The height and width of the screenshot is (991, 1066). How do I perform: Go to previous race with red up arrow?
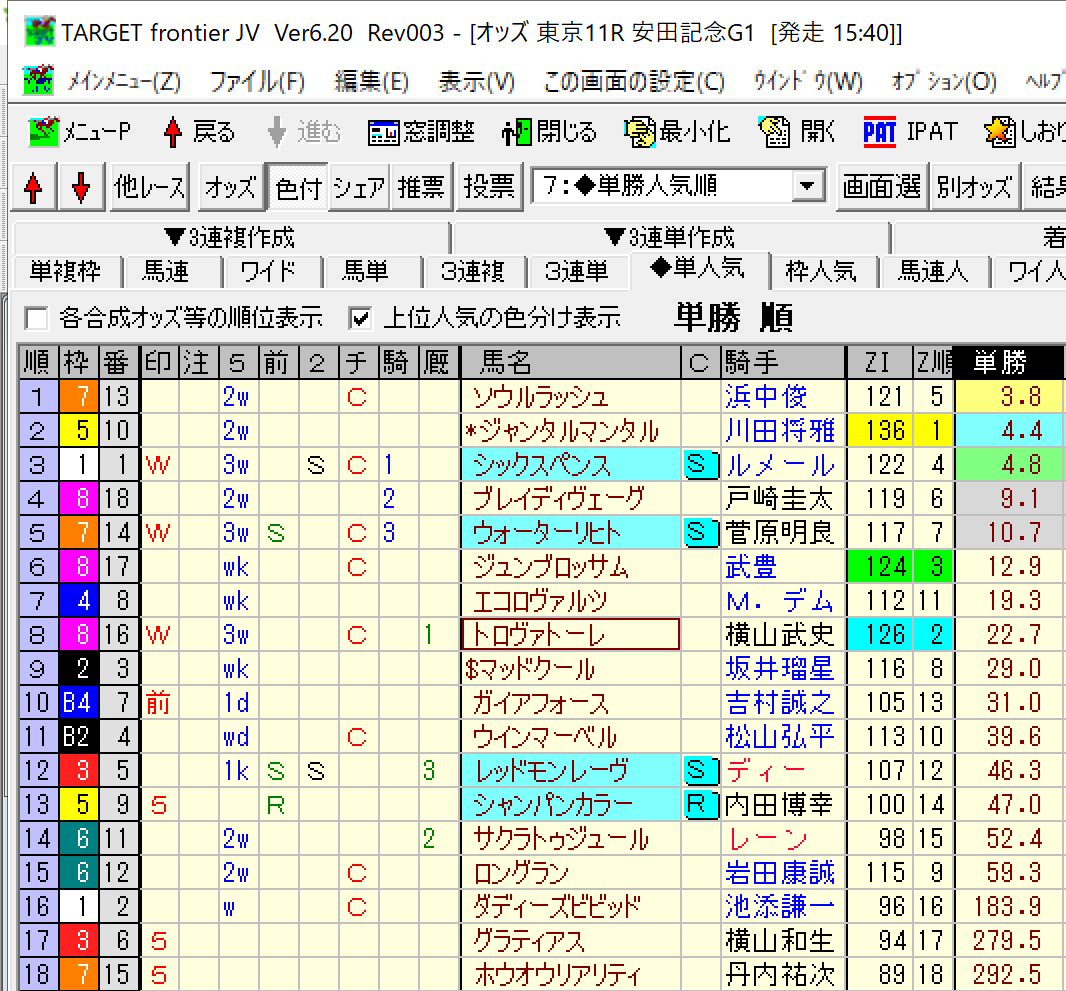(33, 187)
